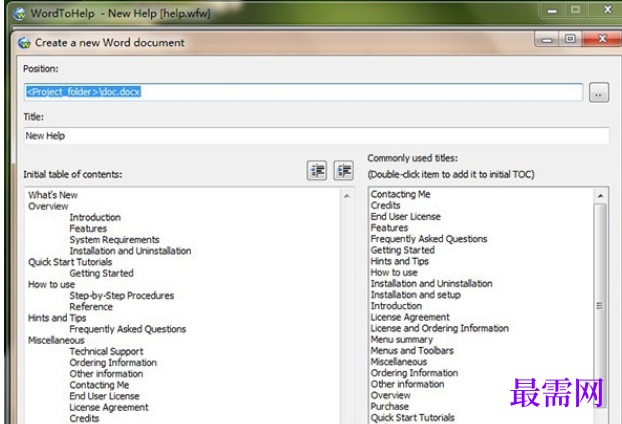Image resolution: width=622 pixels, height=424 pixels.
Task: Select Technical Support entry
Action: point(106,351)
